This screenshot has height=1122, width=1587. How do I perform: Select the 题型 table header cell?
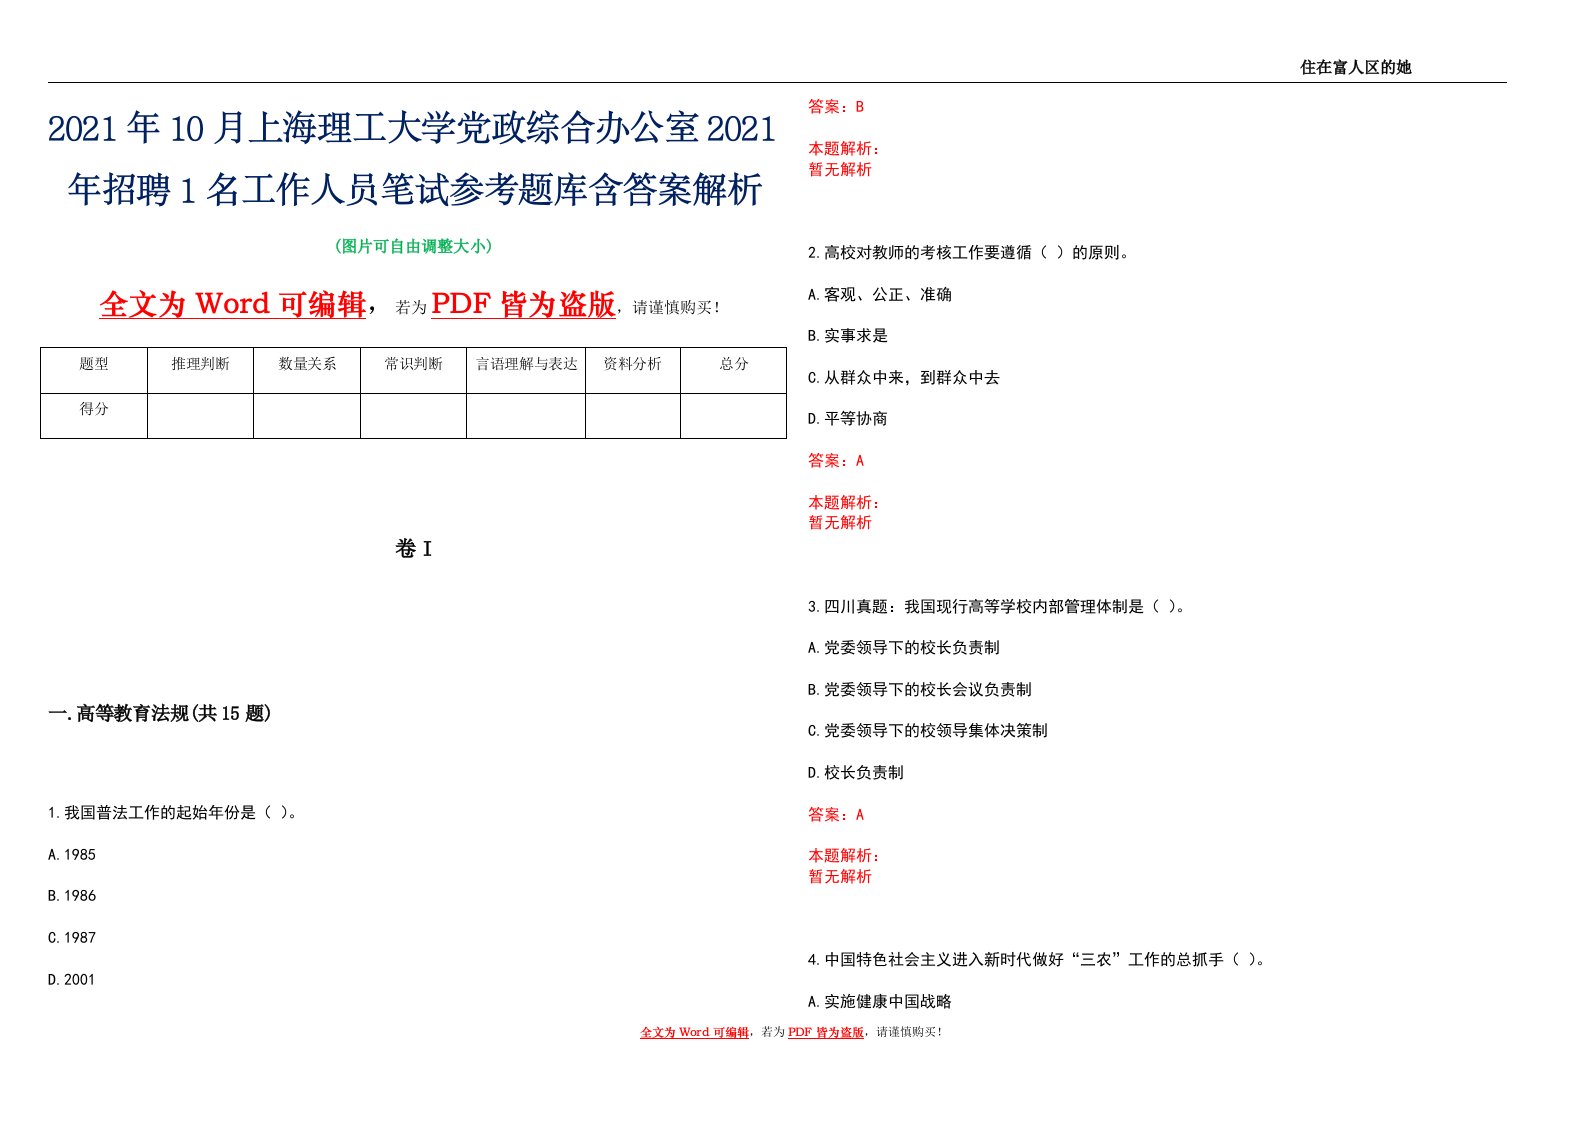94,370
